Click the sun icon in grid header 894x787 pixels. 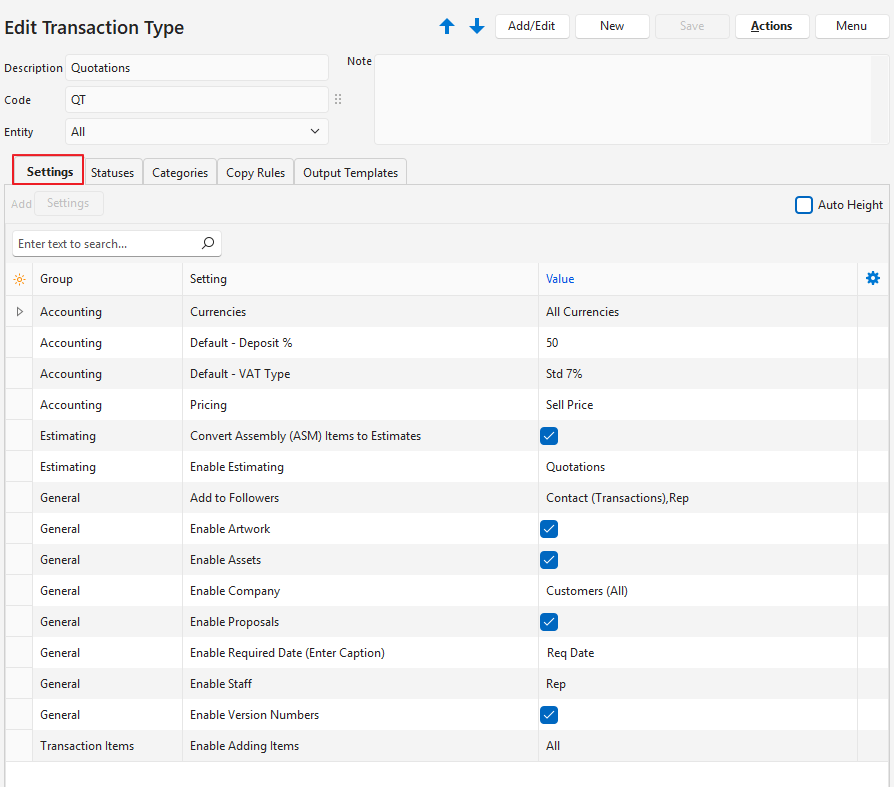pos(19,280)
